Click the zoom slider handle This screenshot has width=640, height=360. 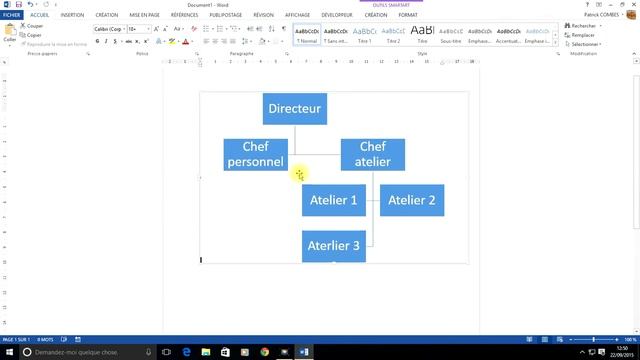pyautogui.click(x=593, y=339)
